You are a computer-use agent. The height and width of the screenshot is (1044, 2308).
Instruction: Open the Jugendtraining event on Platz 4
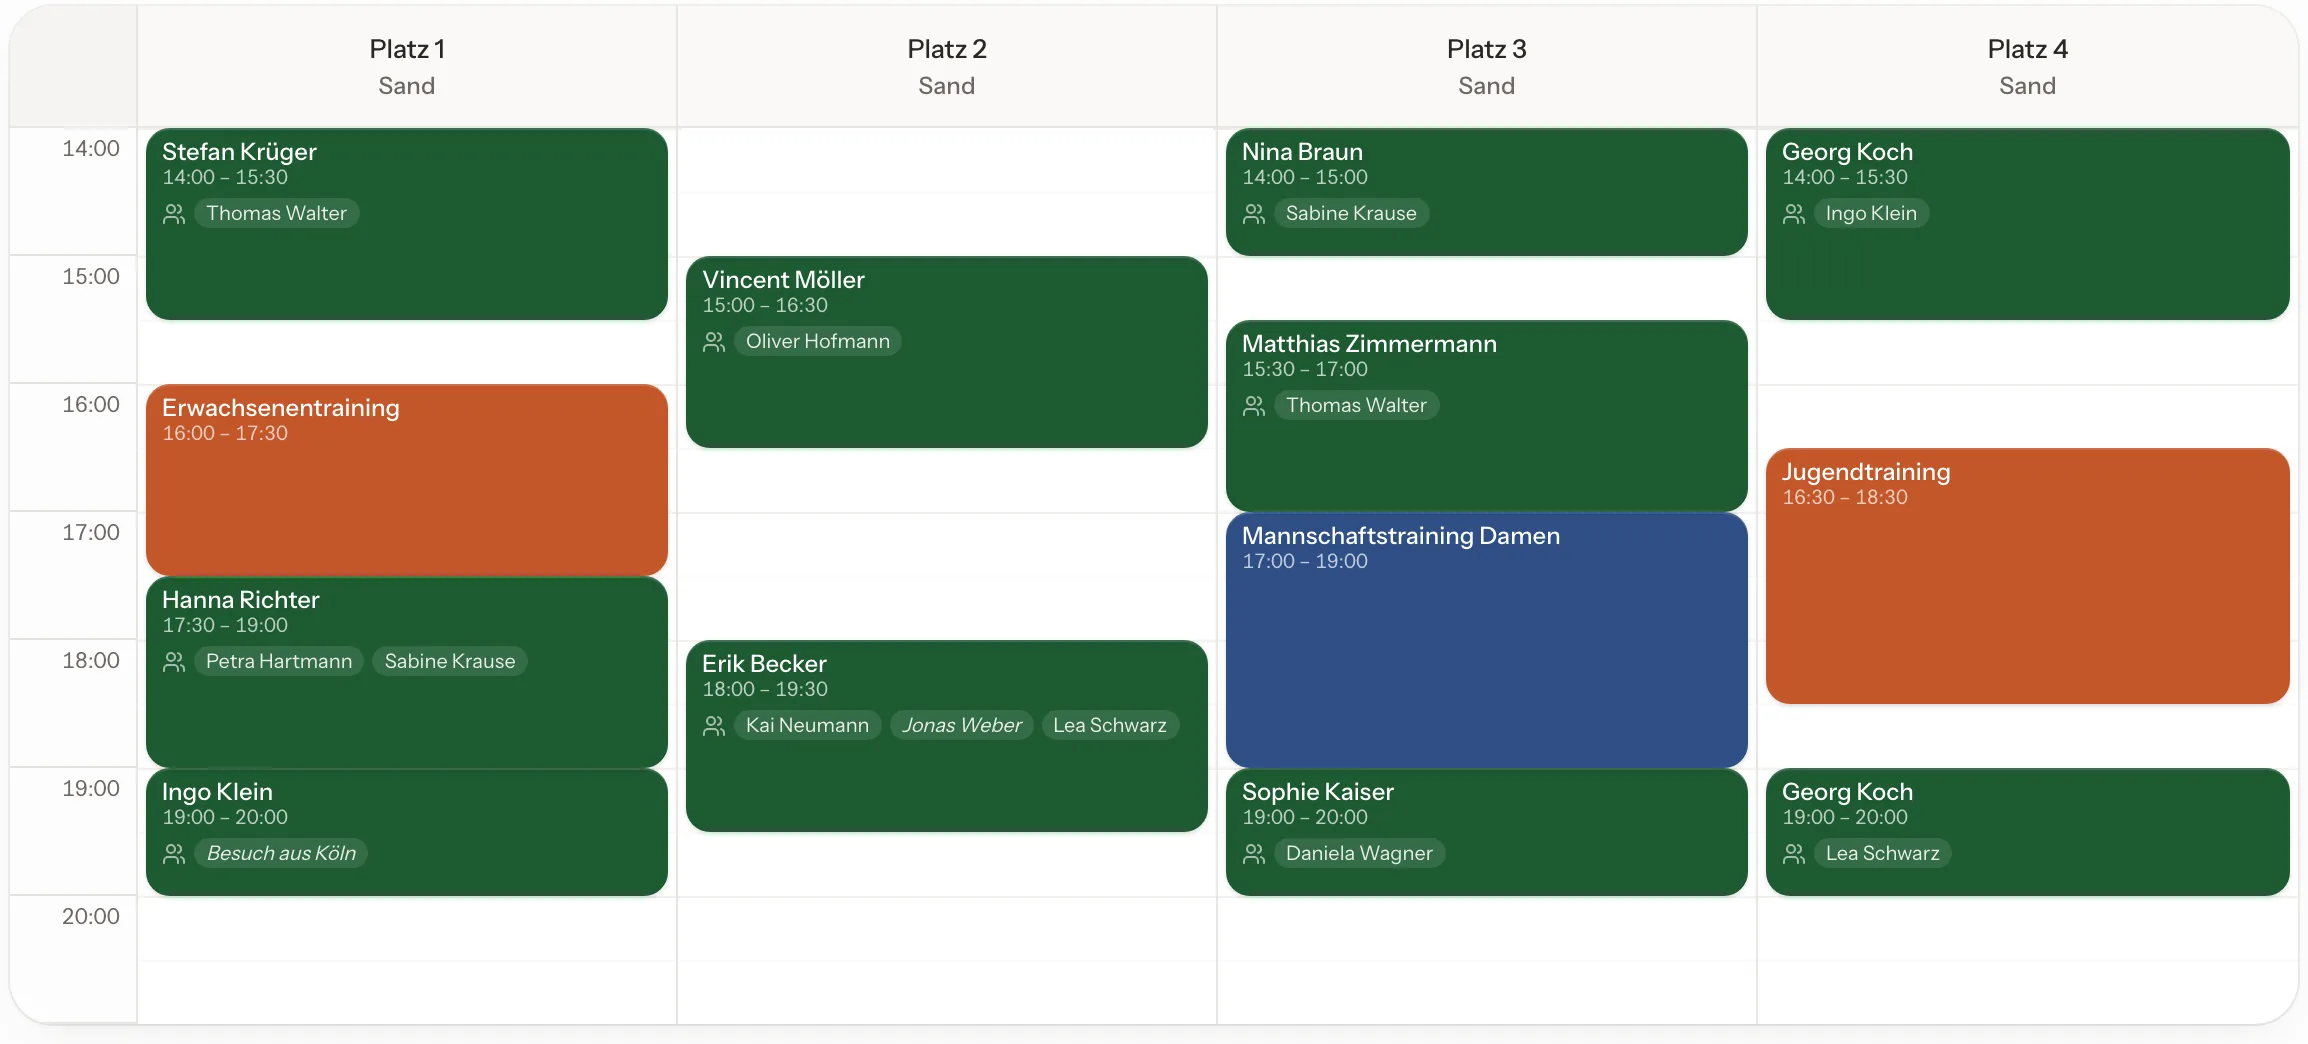[x=2027, y=576]
